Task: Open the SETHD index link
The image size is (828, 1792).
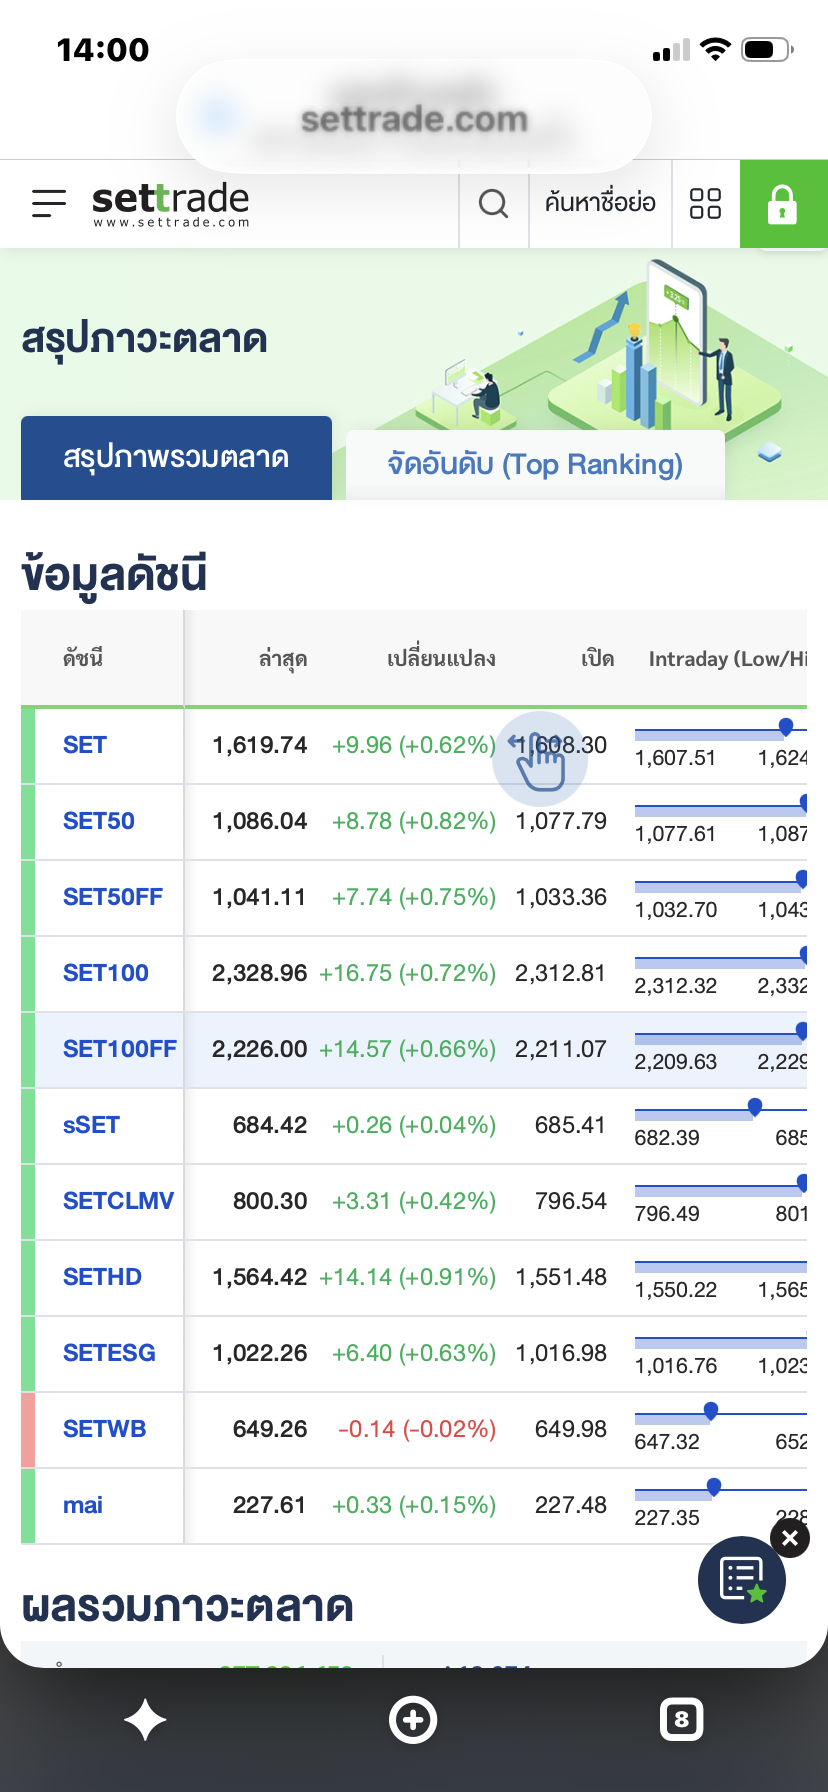Action: (x=102, y=1277)
